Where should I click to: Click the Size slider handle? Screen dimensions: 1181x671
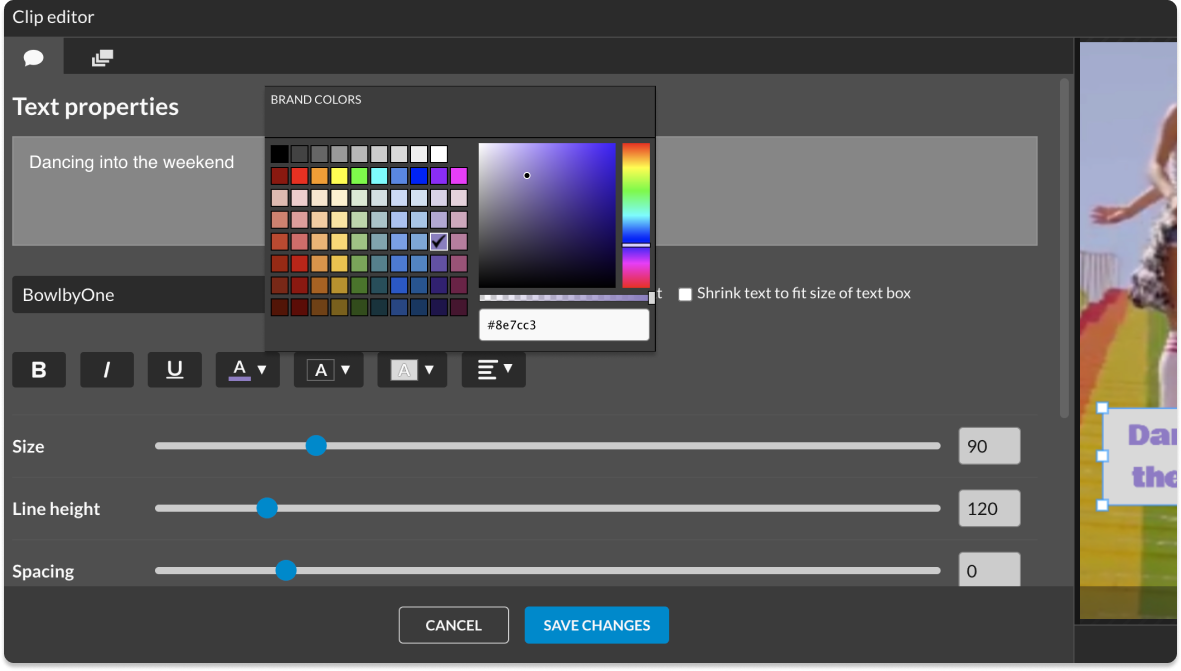[x=316, y=446]
